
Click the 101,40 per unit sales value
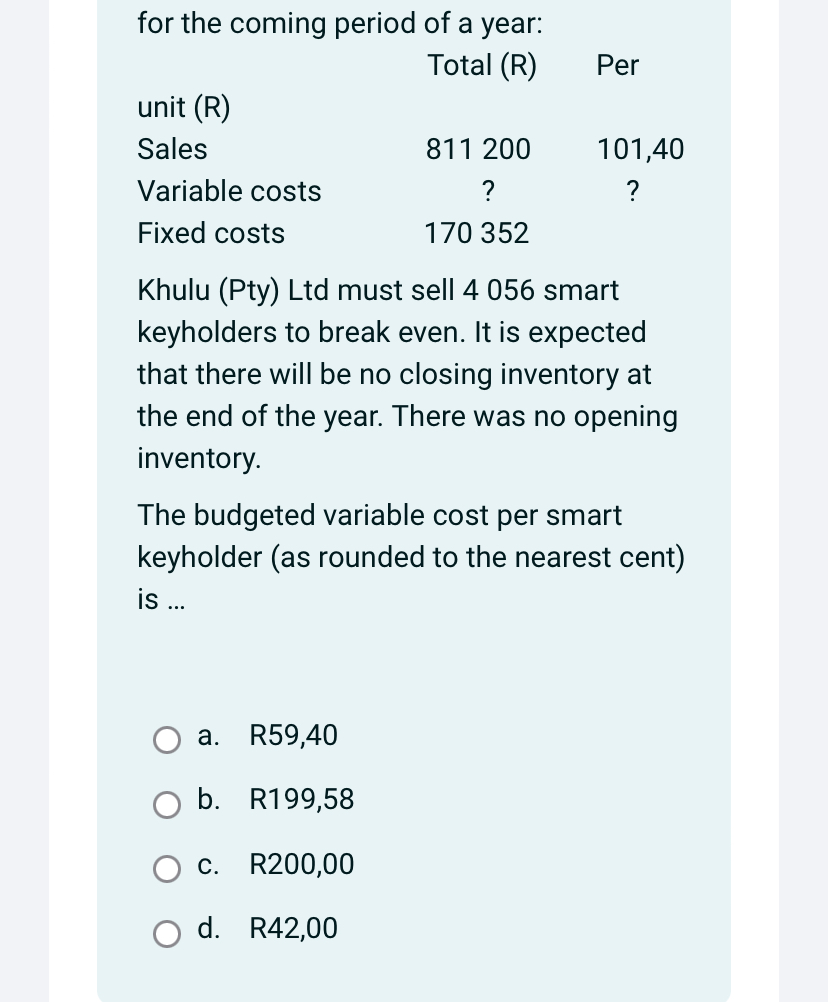tap(640, 149)
